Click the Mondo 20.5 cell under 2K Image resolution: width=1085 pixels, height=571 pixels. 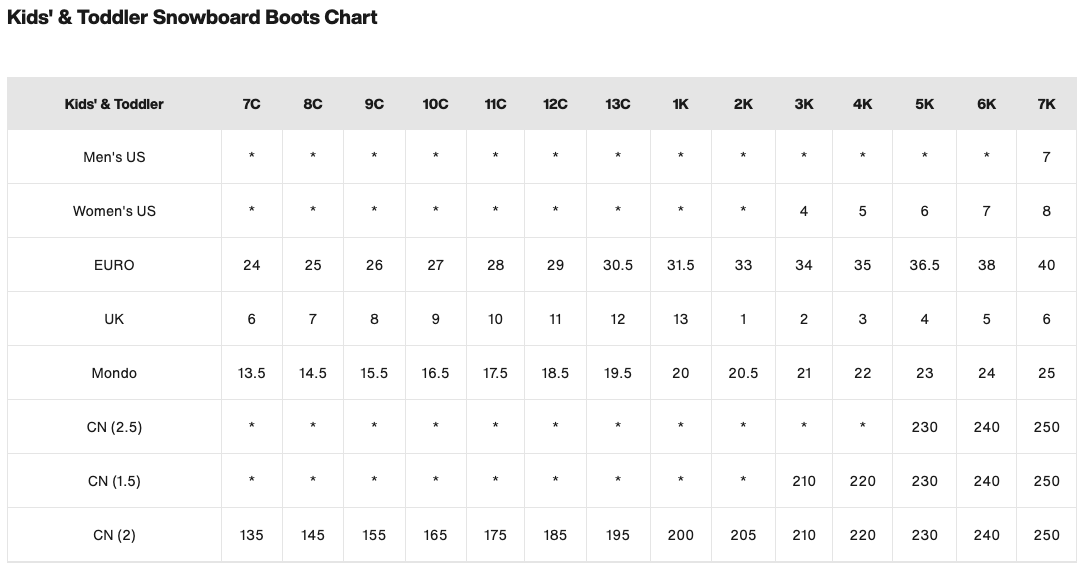[743, 373]
